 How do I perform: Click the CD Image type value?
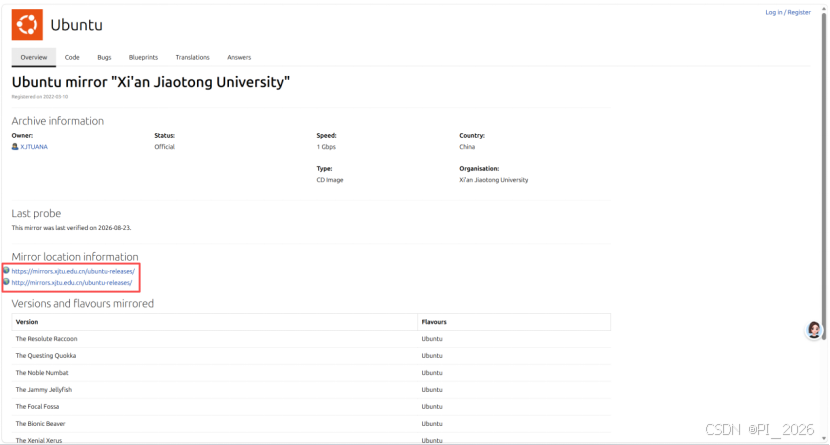330,180
